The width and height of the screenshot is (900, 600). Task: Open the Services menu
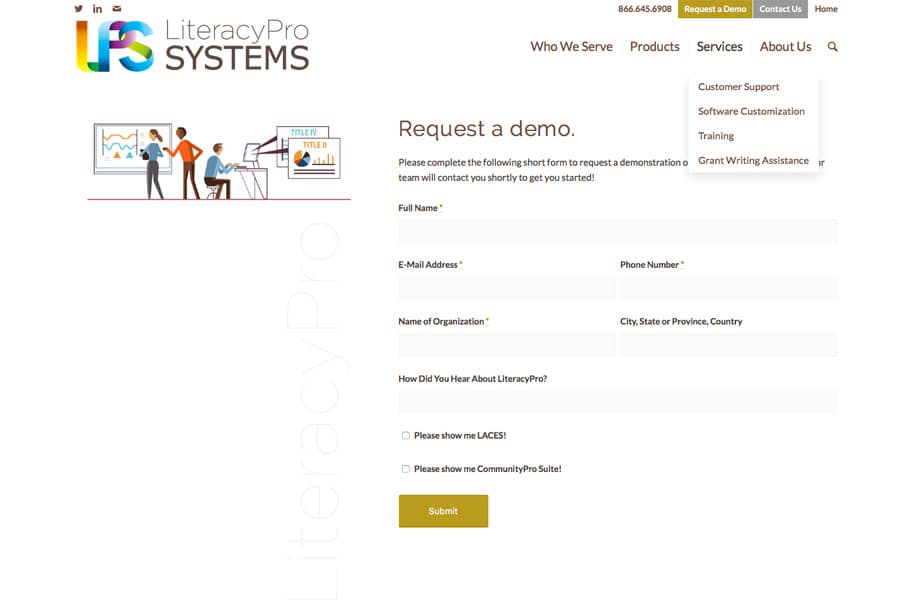(719, 47)
